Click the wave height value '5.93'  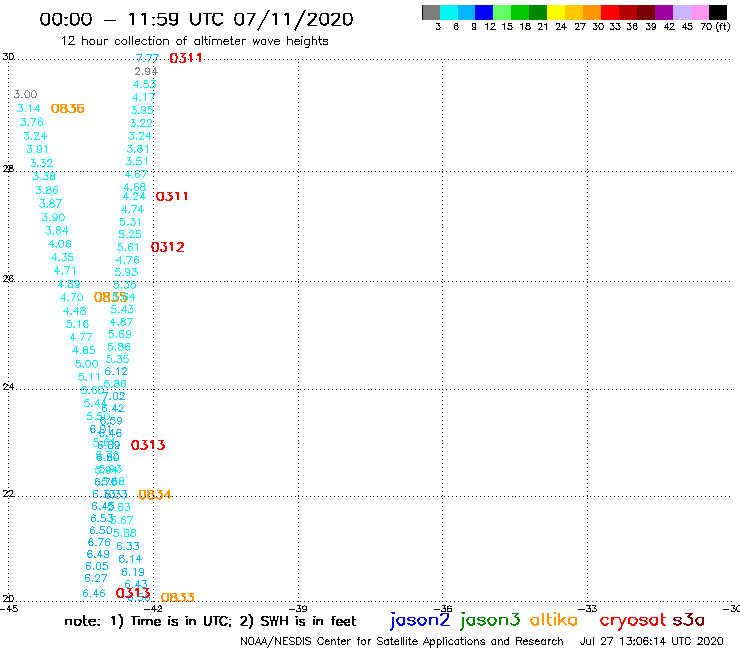pos(126,272)
